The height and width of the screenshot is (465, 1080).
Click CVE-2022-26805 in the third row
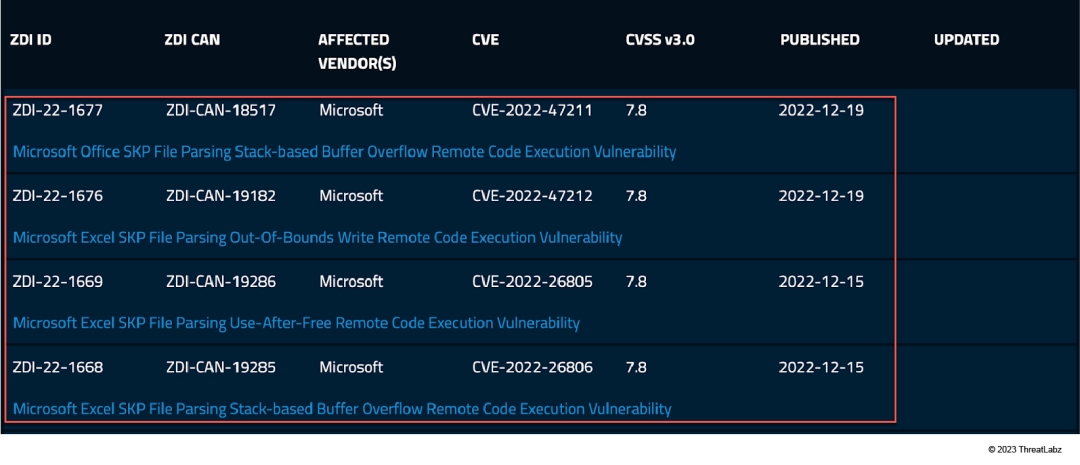click(532, 282)
